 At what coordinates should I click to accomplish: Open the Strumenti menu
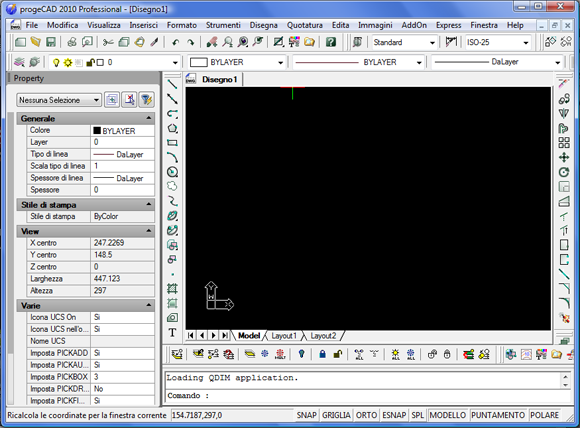(x=223, y=25)
